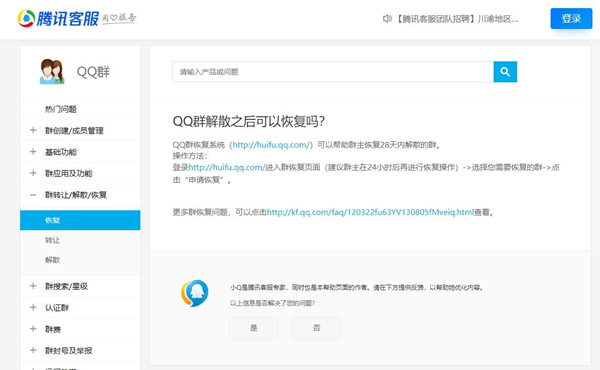Click the 否 feedback button
Screen dimensions: 600x370
coord(316,328)
